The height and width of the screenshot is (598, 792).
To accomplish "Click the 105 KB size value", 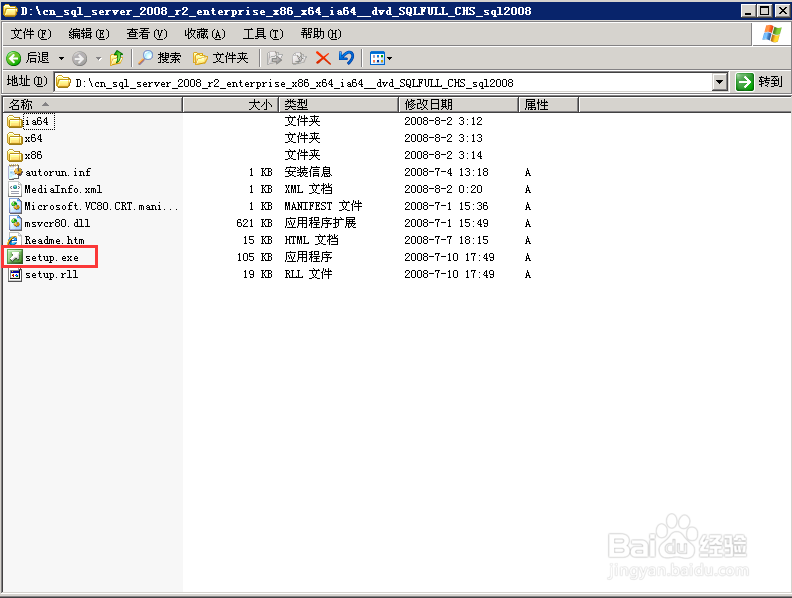I will 254,257.
